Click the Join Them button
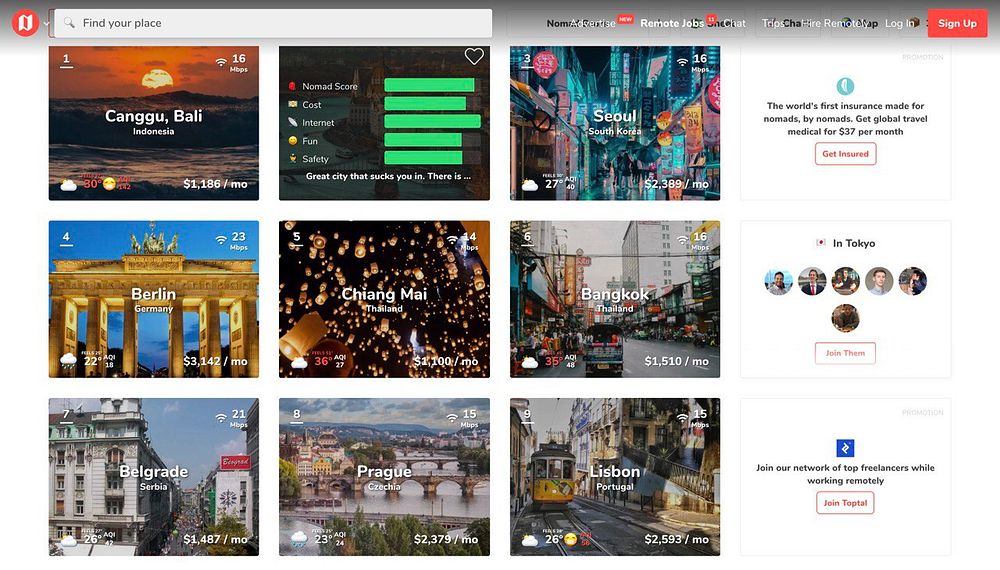 [845, 353]
